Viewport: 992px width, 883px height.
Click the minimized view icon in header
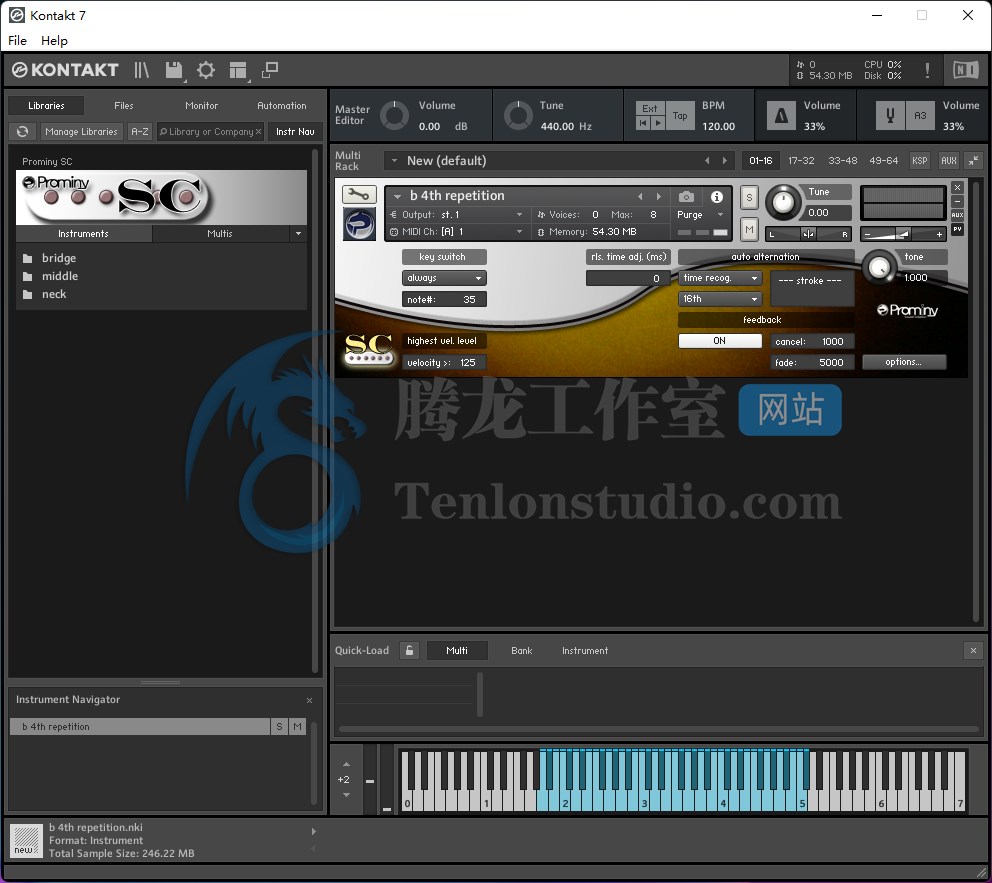[270, 70]
